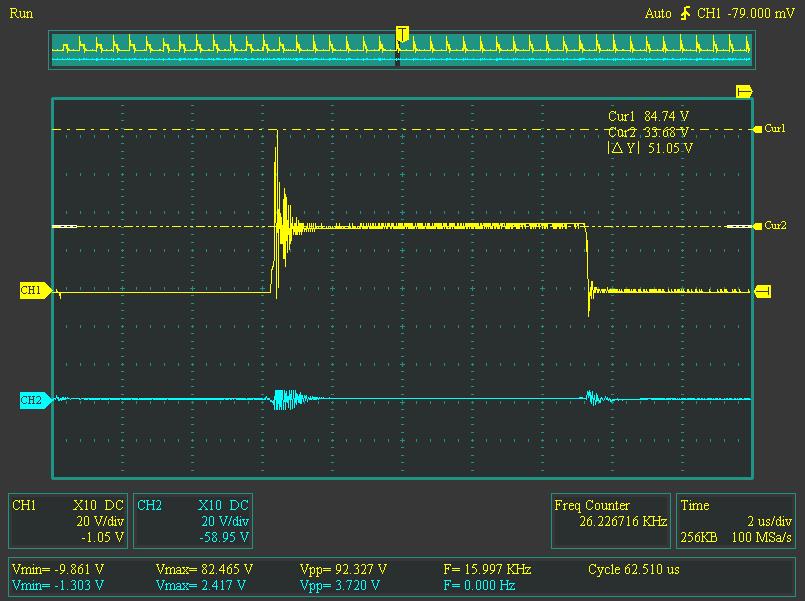Click the yellow trigger level arrow at right edge
This screenshot has height=601, width=805.
[x=762, y=291]
